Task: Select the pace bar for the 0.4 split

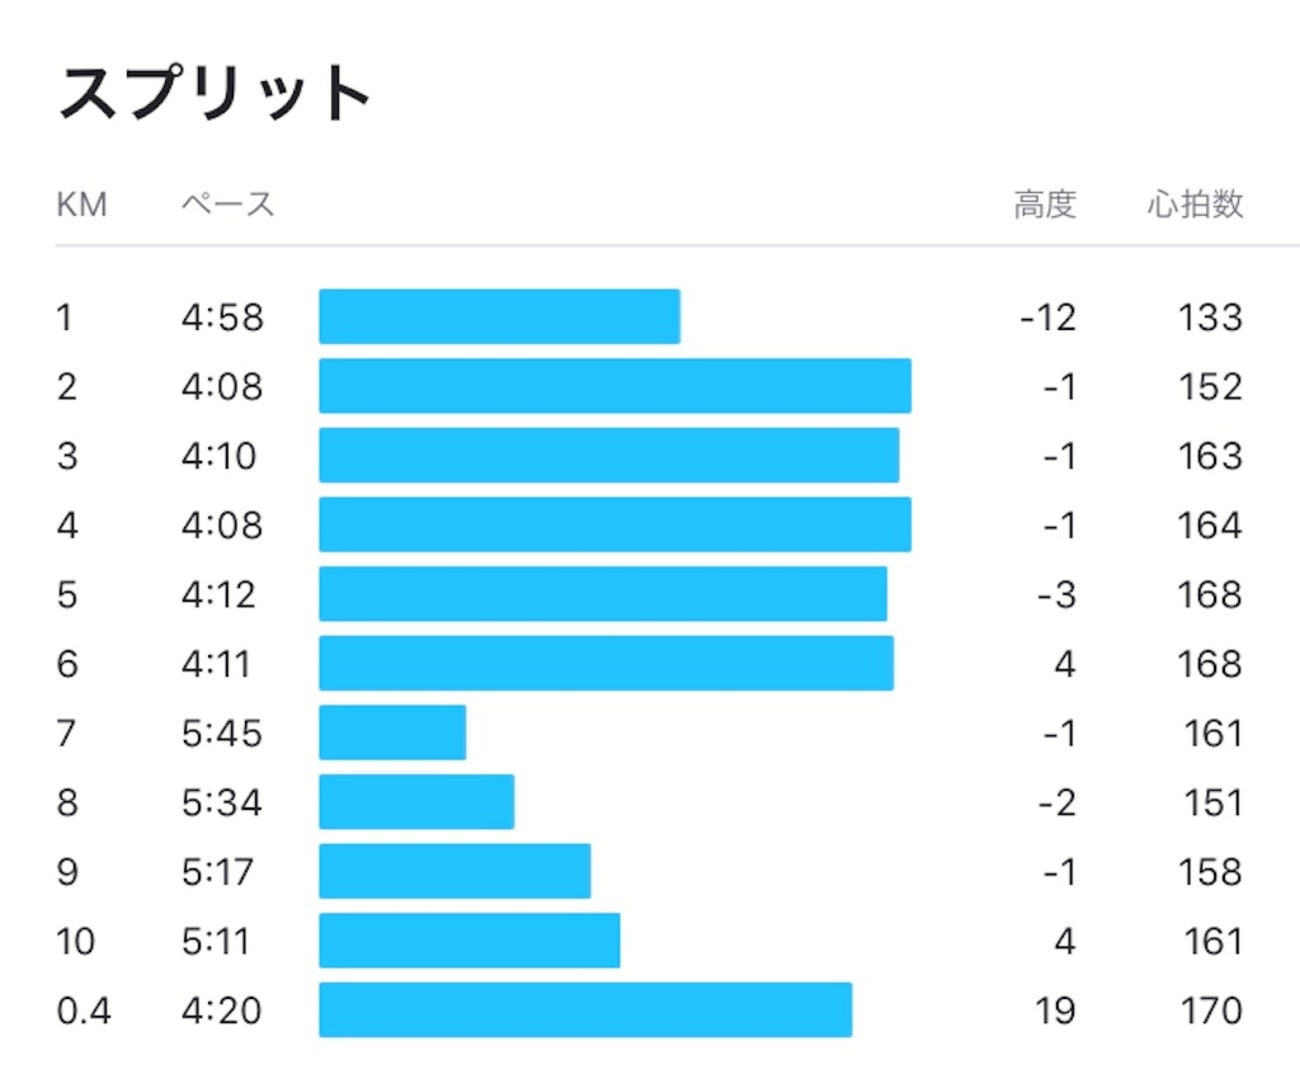Action: [x=585, y=1010]
